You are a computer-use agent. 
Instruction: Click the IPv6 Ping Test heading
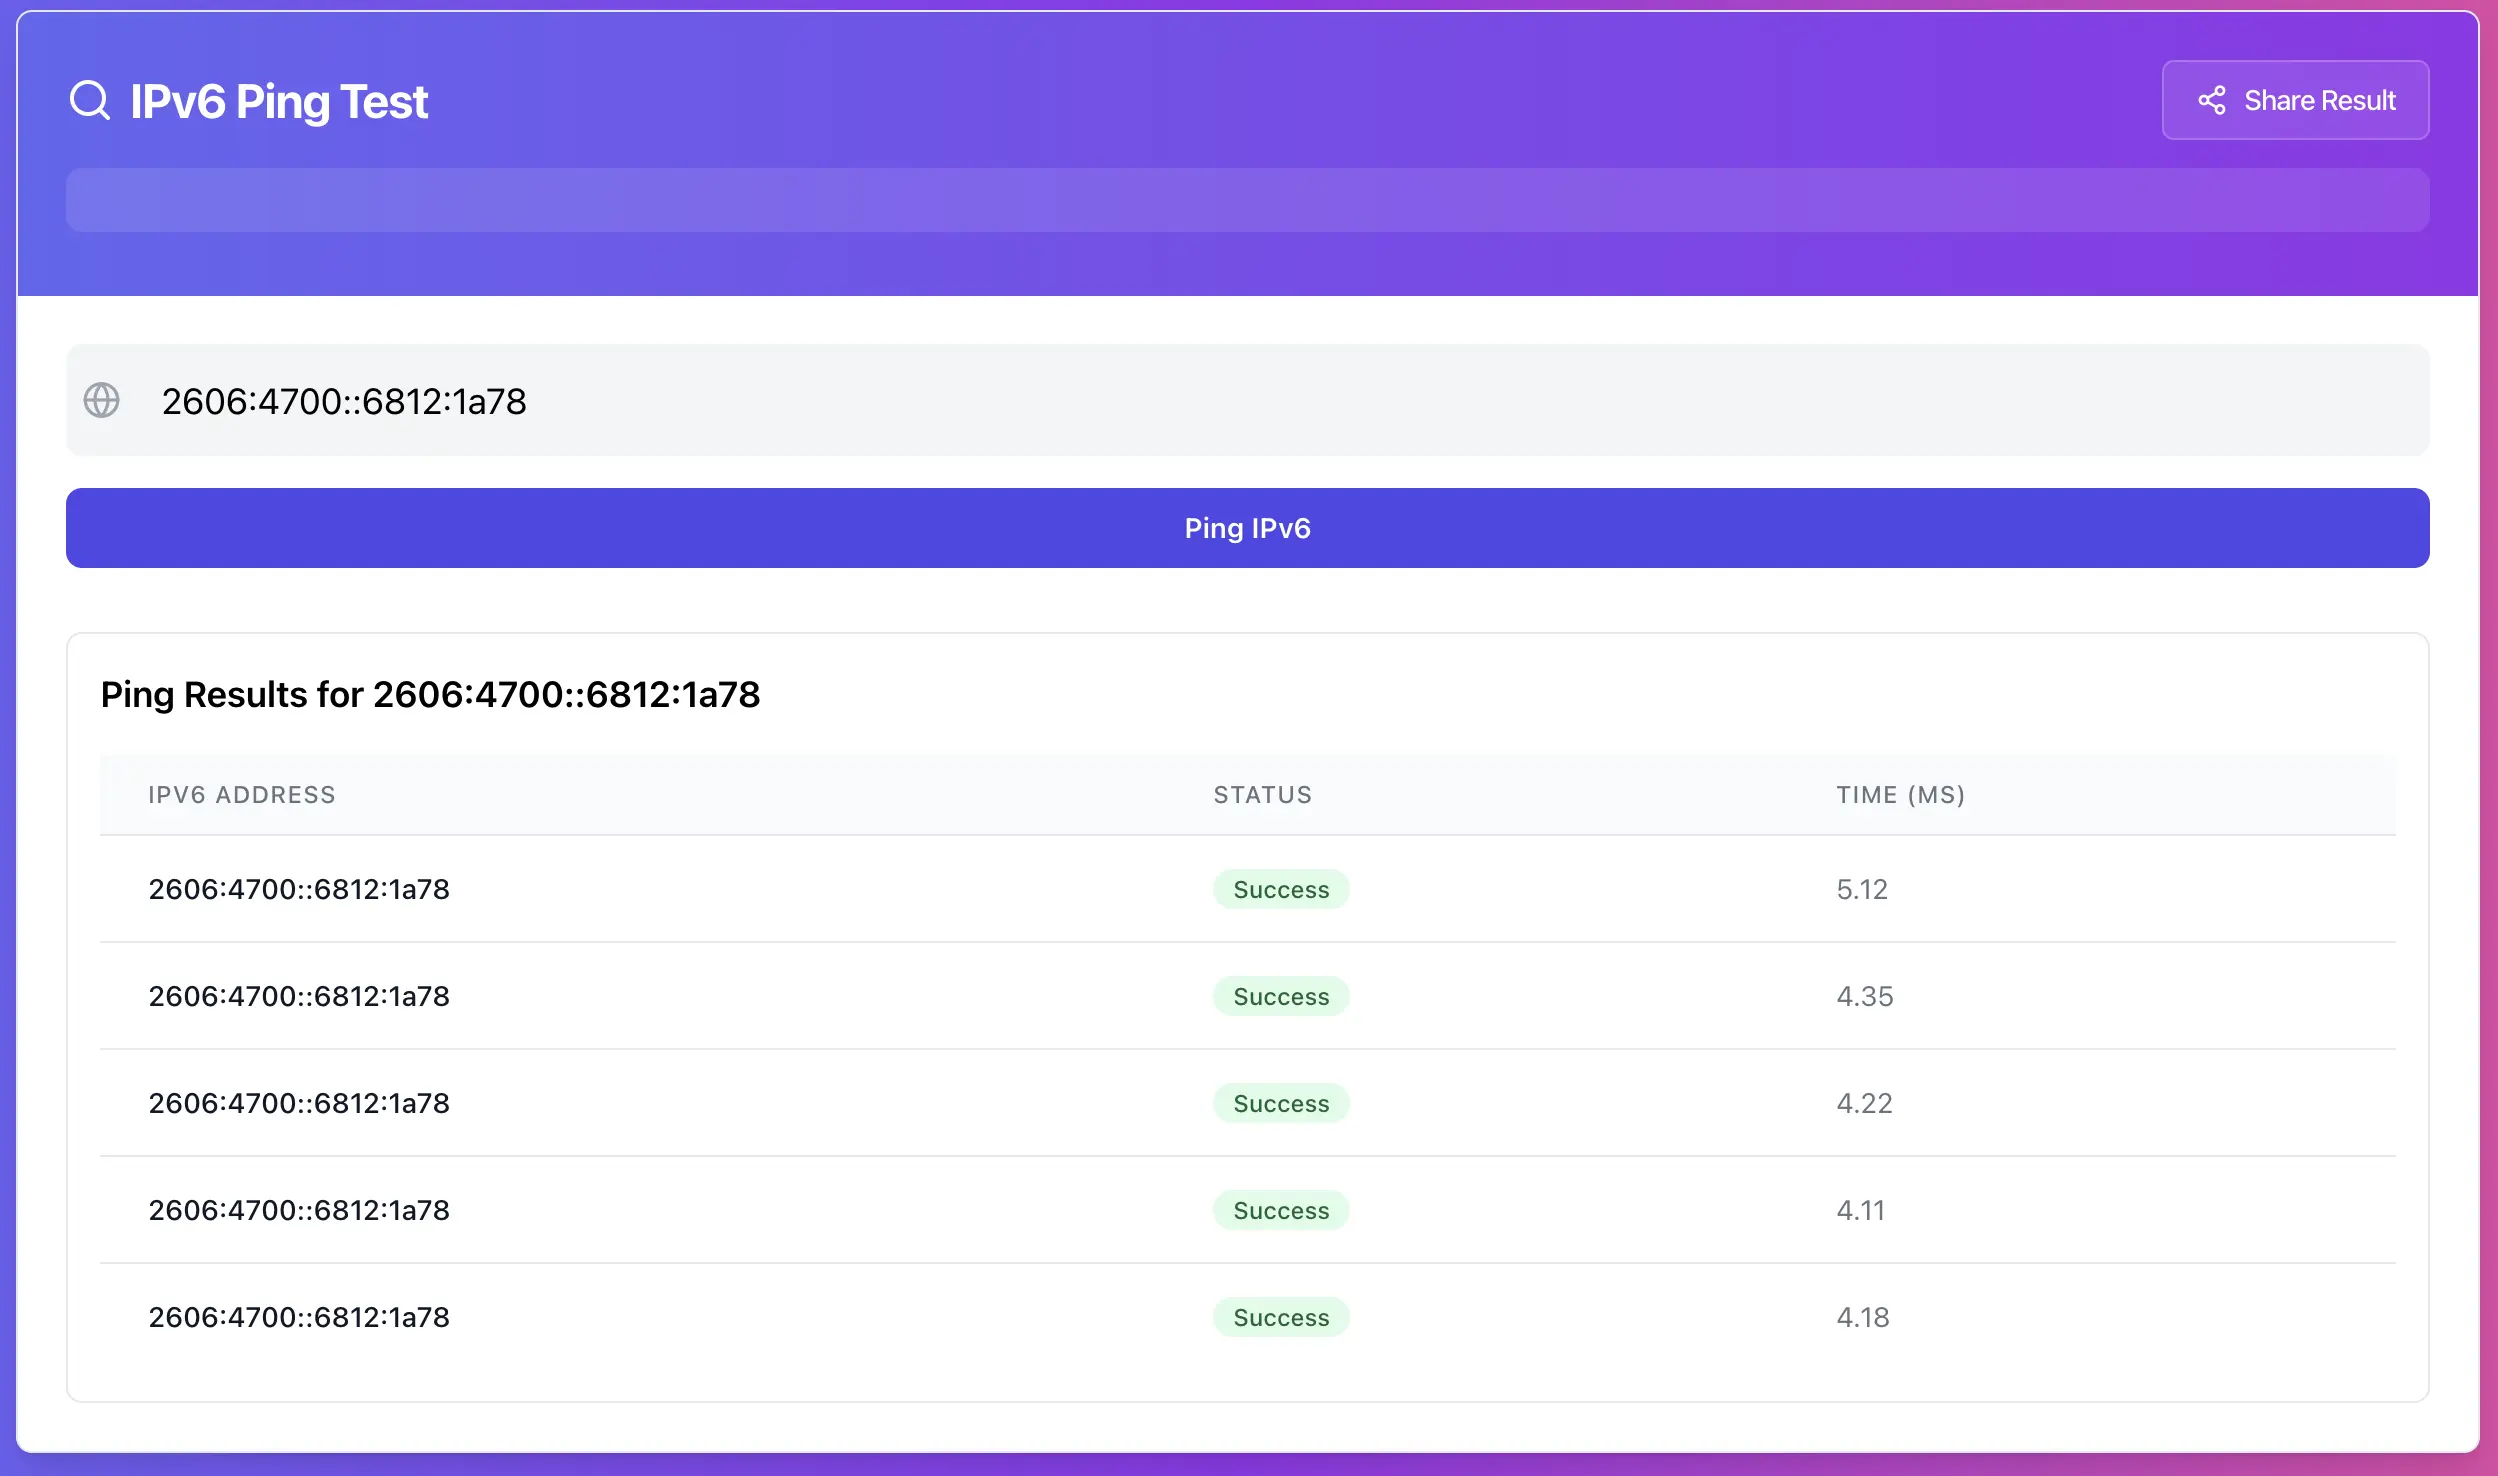click(279, 102)
